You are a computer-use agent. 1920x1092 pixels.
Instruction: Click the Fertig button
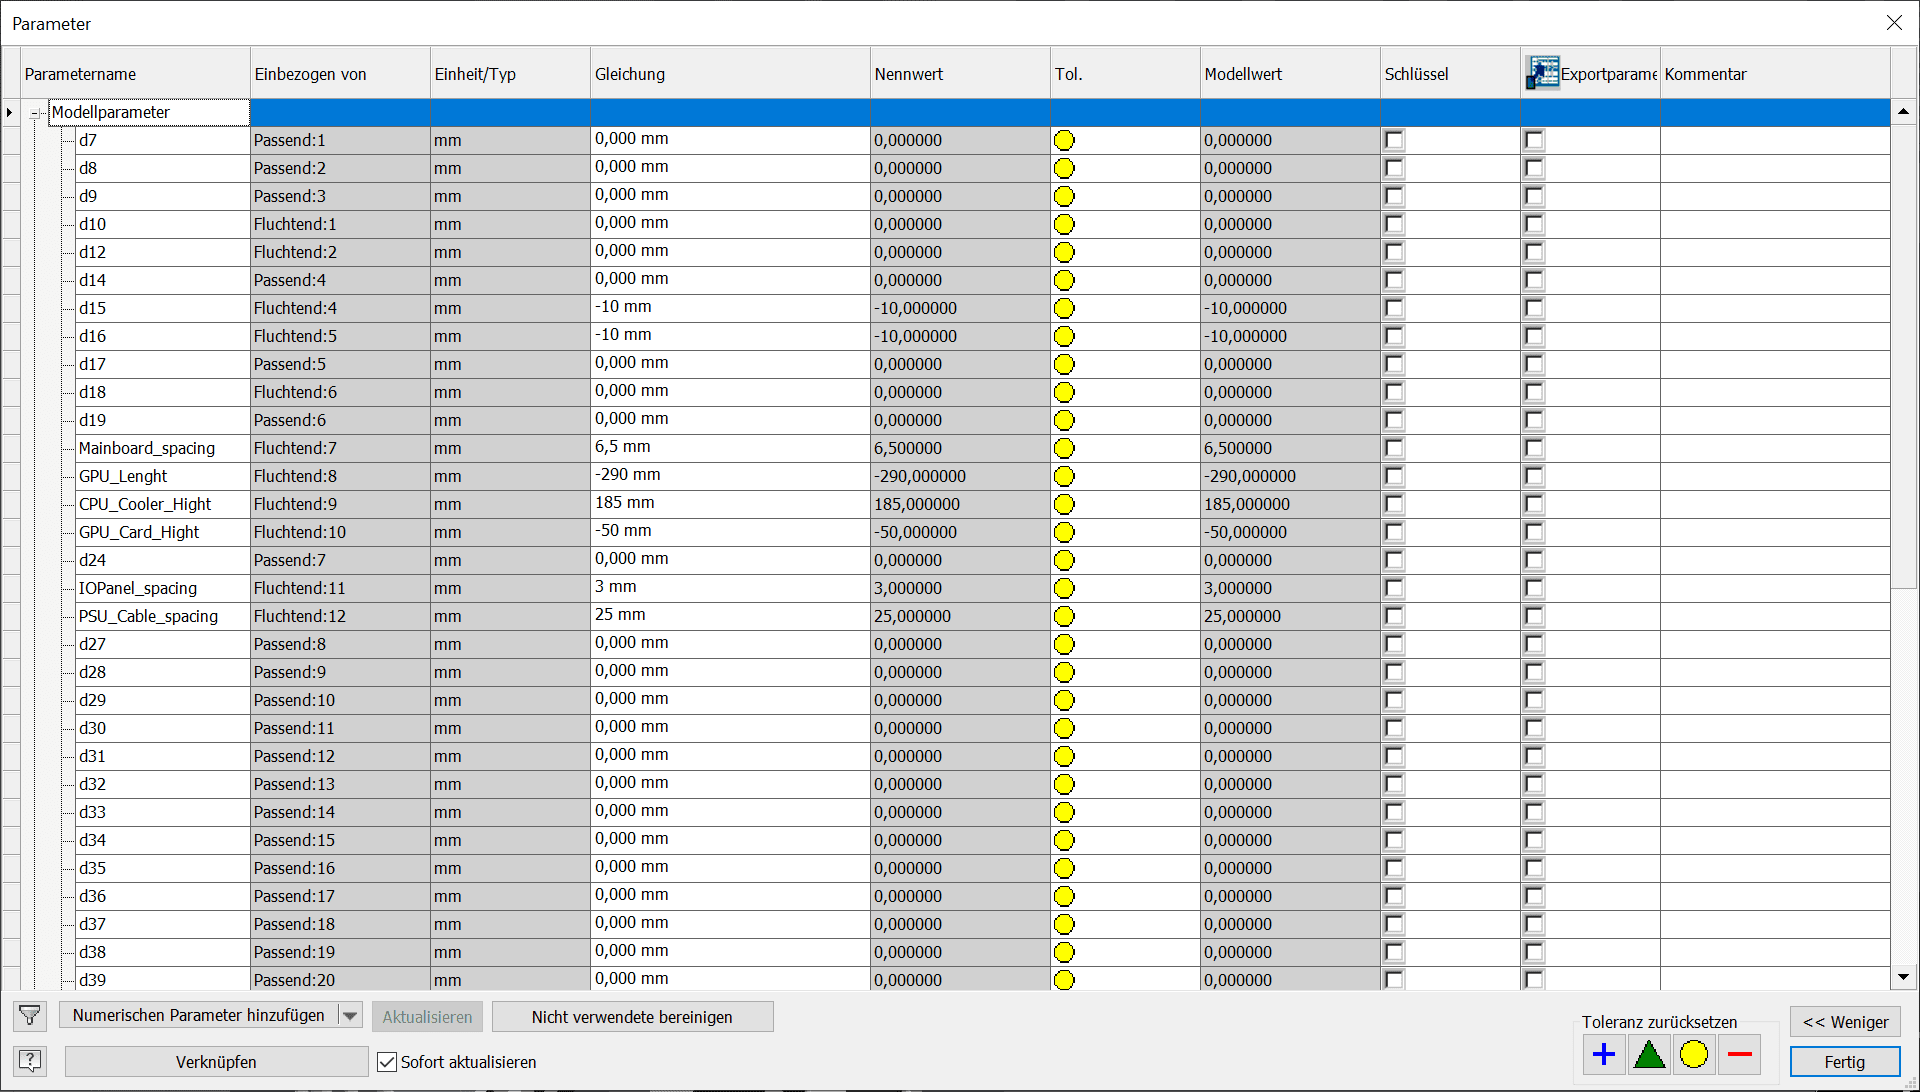pyautogui.click(x=1845, y=1062)
